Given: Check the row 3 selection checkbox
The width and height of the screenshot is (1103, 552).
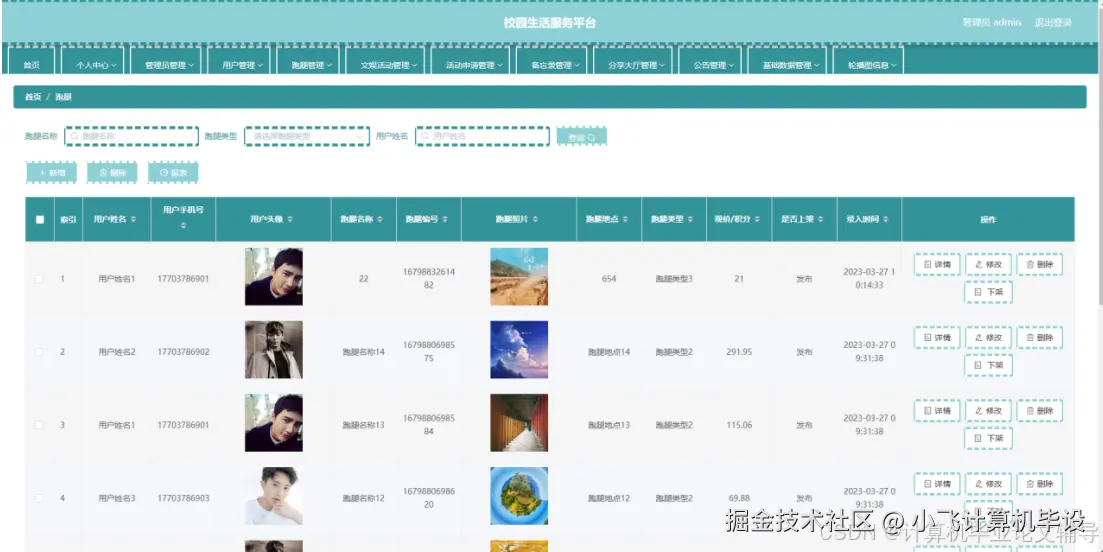Looking at the screenshot, I should tap(39, 425).
